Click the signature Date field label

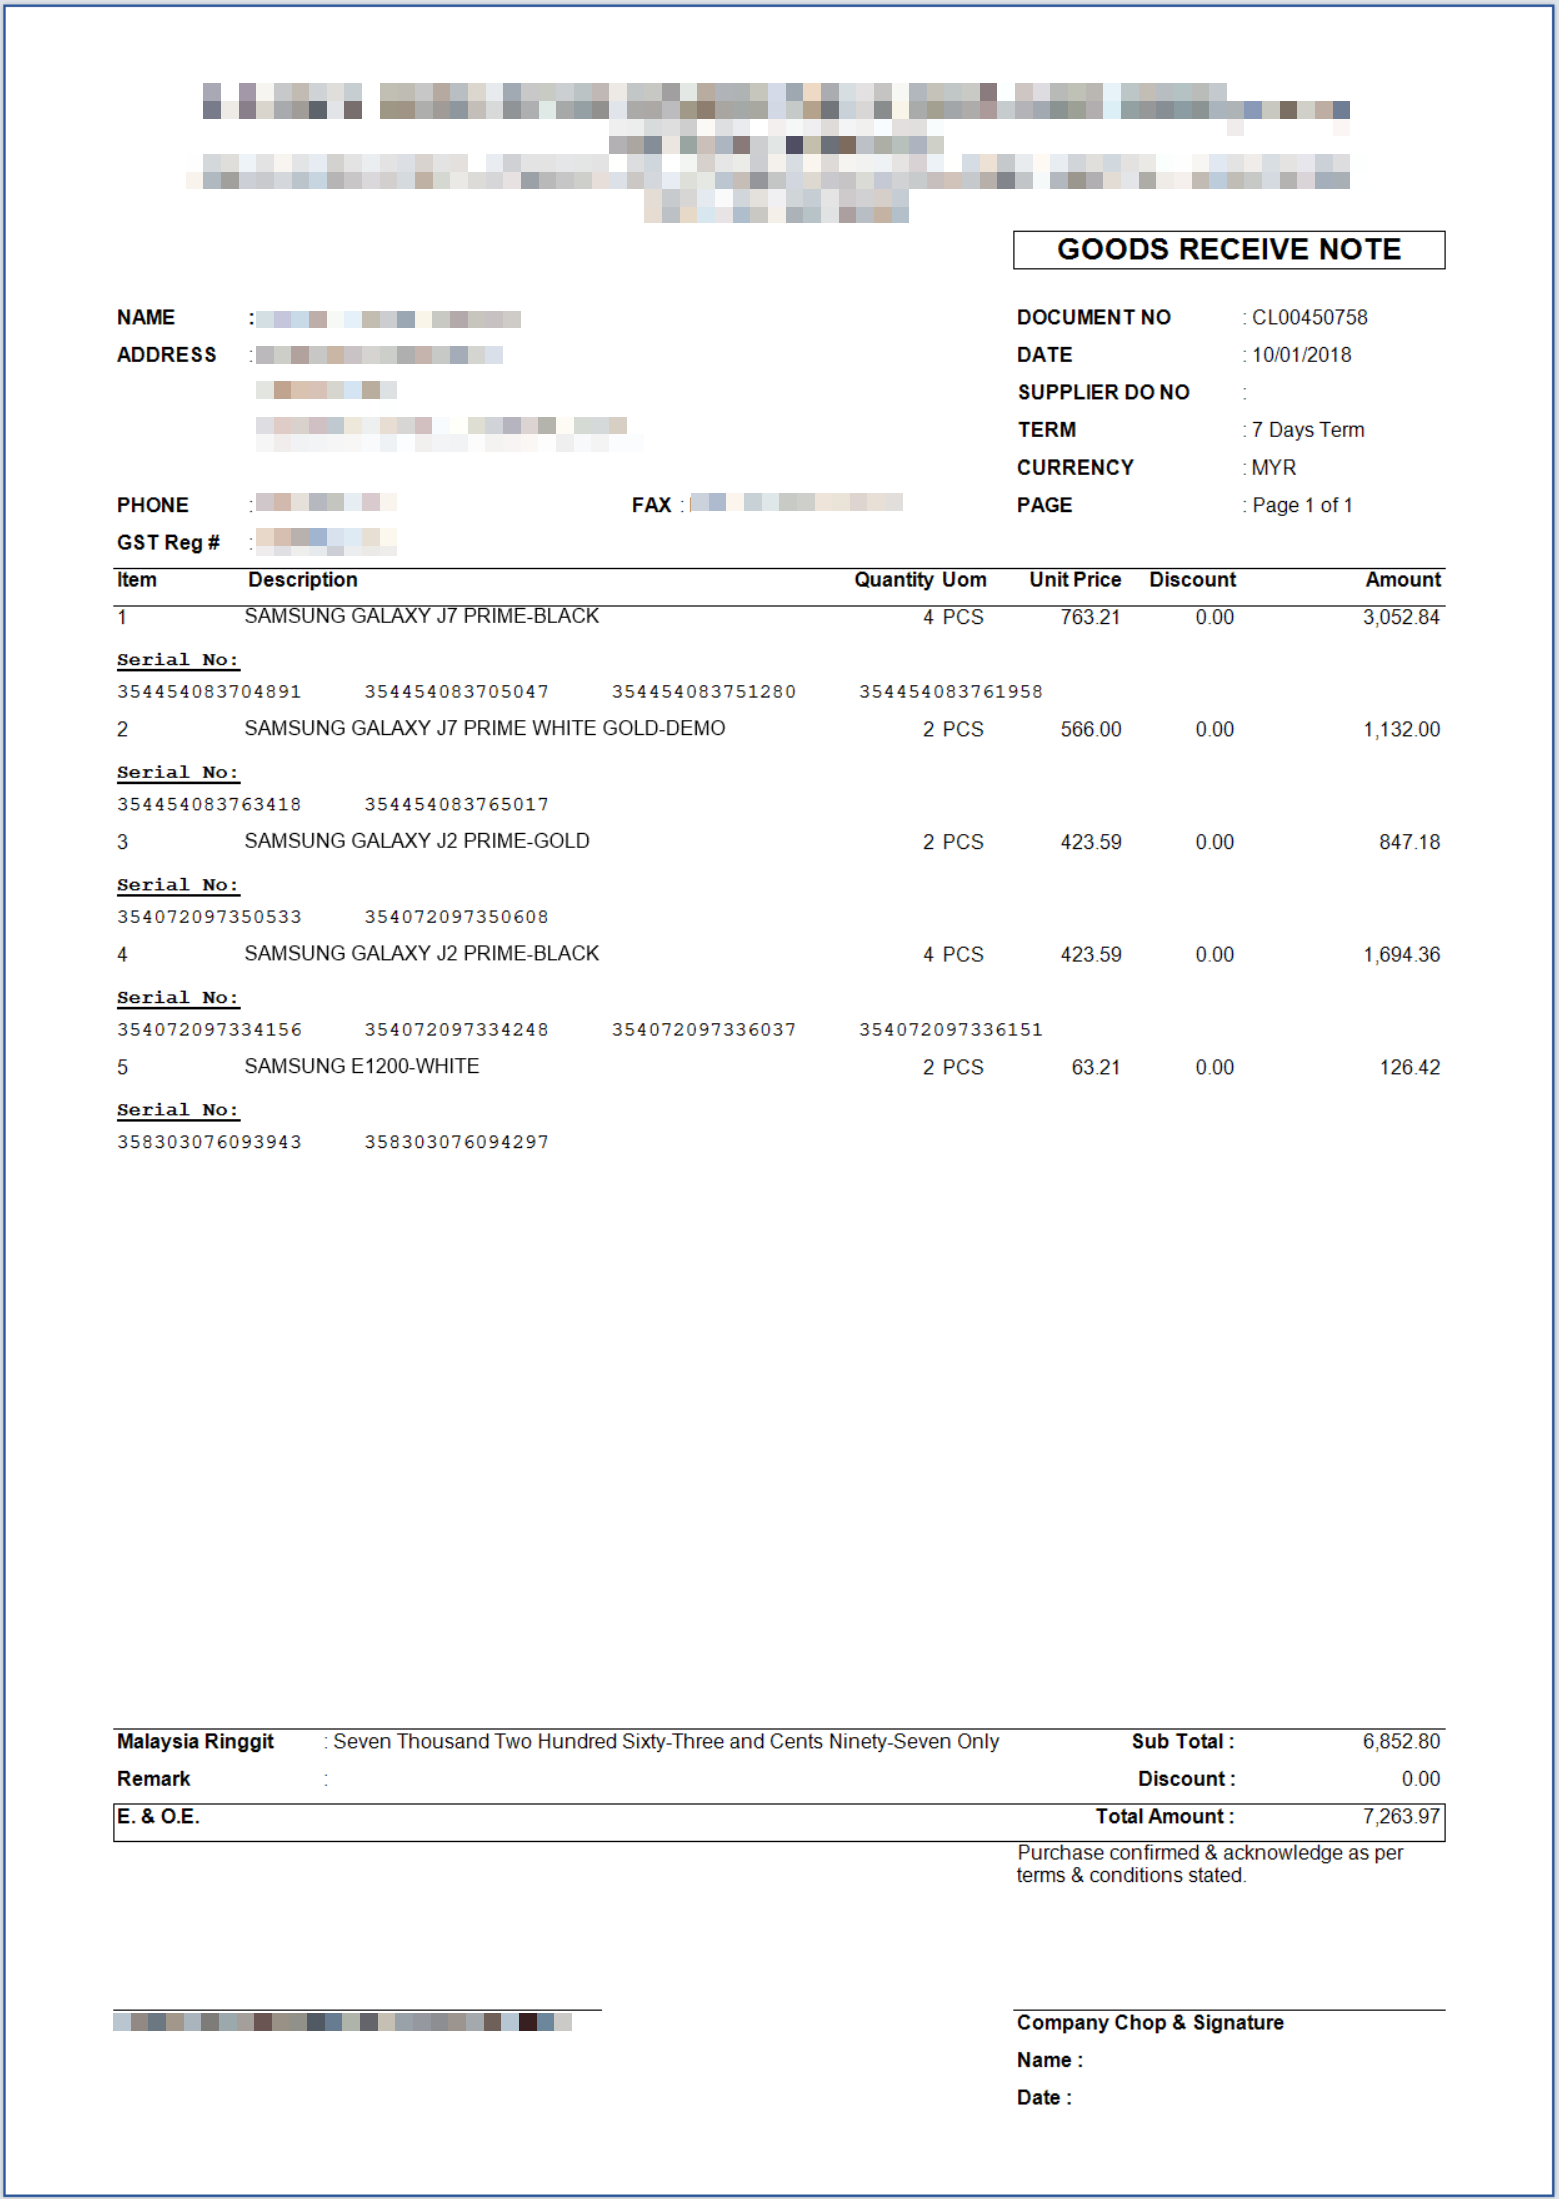click(x=1044, y=2098)
